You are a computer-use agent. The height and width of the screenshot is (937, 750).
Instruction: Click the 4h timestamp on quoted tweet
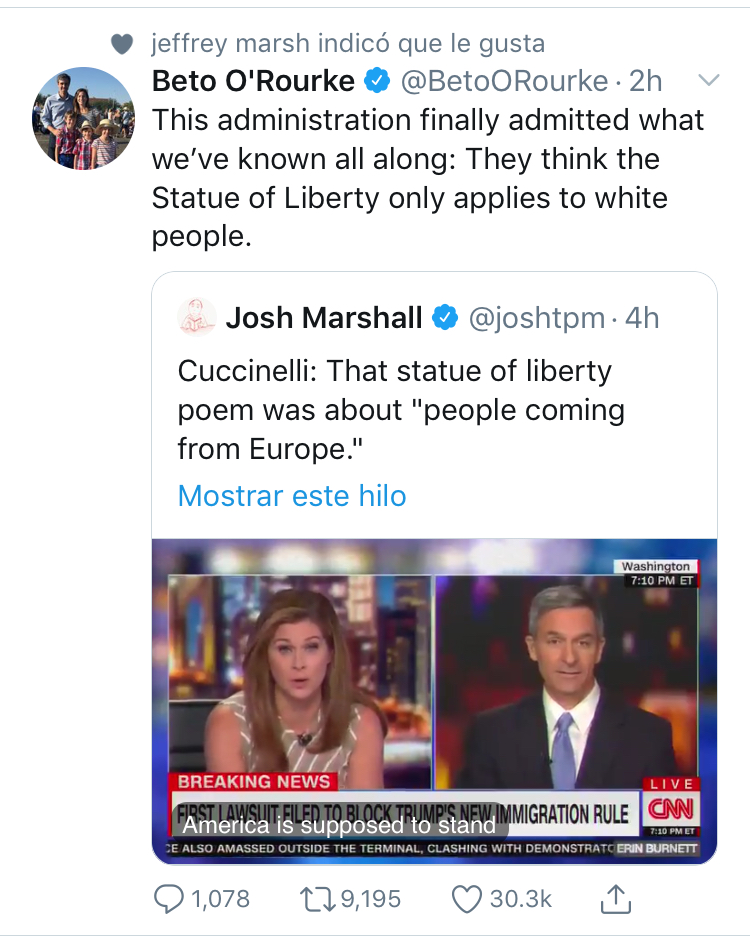(642, 318)
